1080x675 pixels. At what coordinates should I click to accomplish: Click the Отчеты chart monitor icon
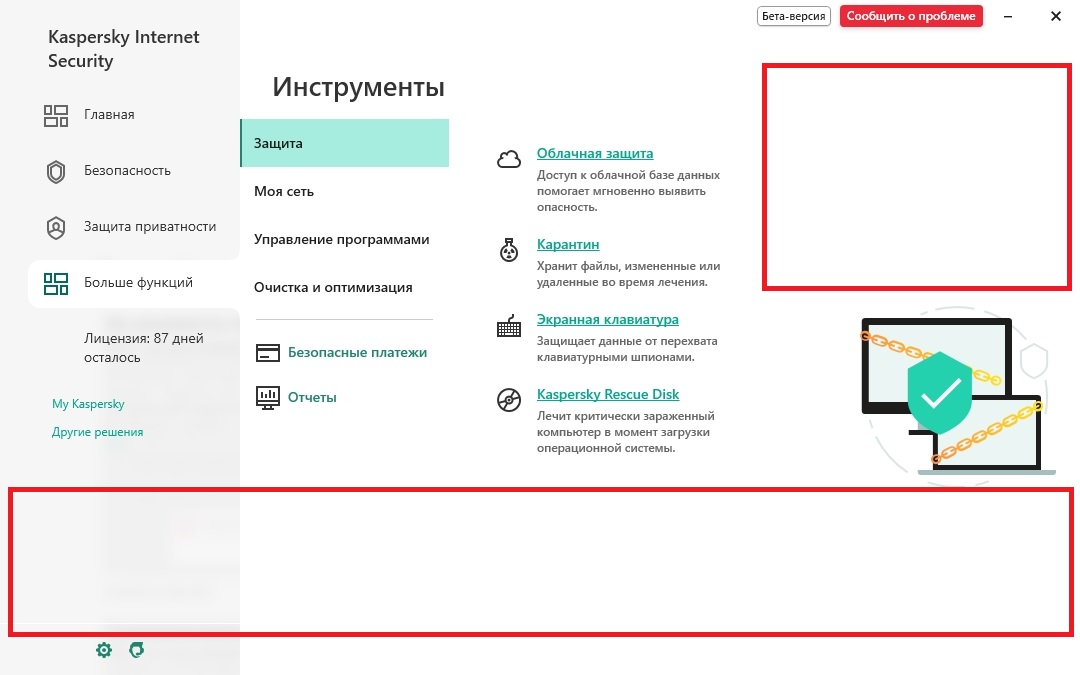pos(268,397)
